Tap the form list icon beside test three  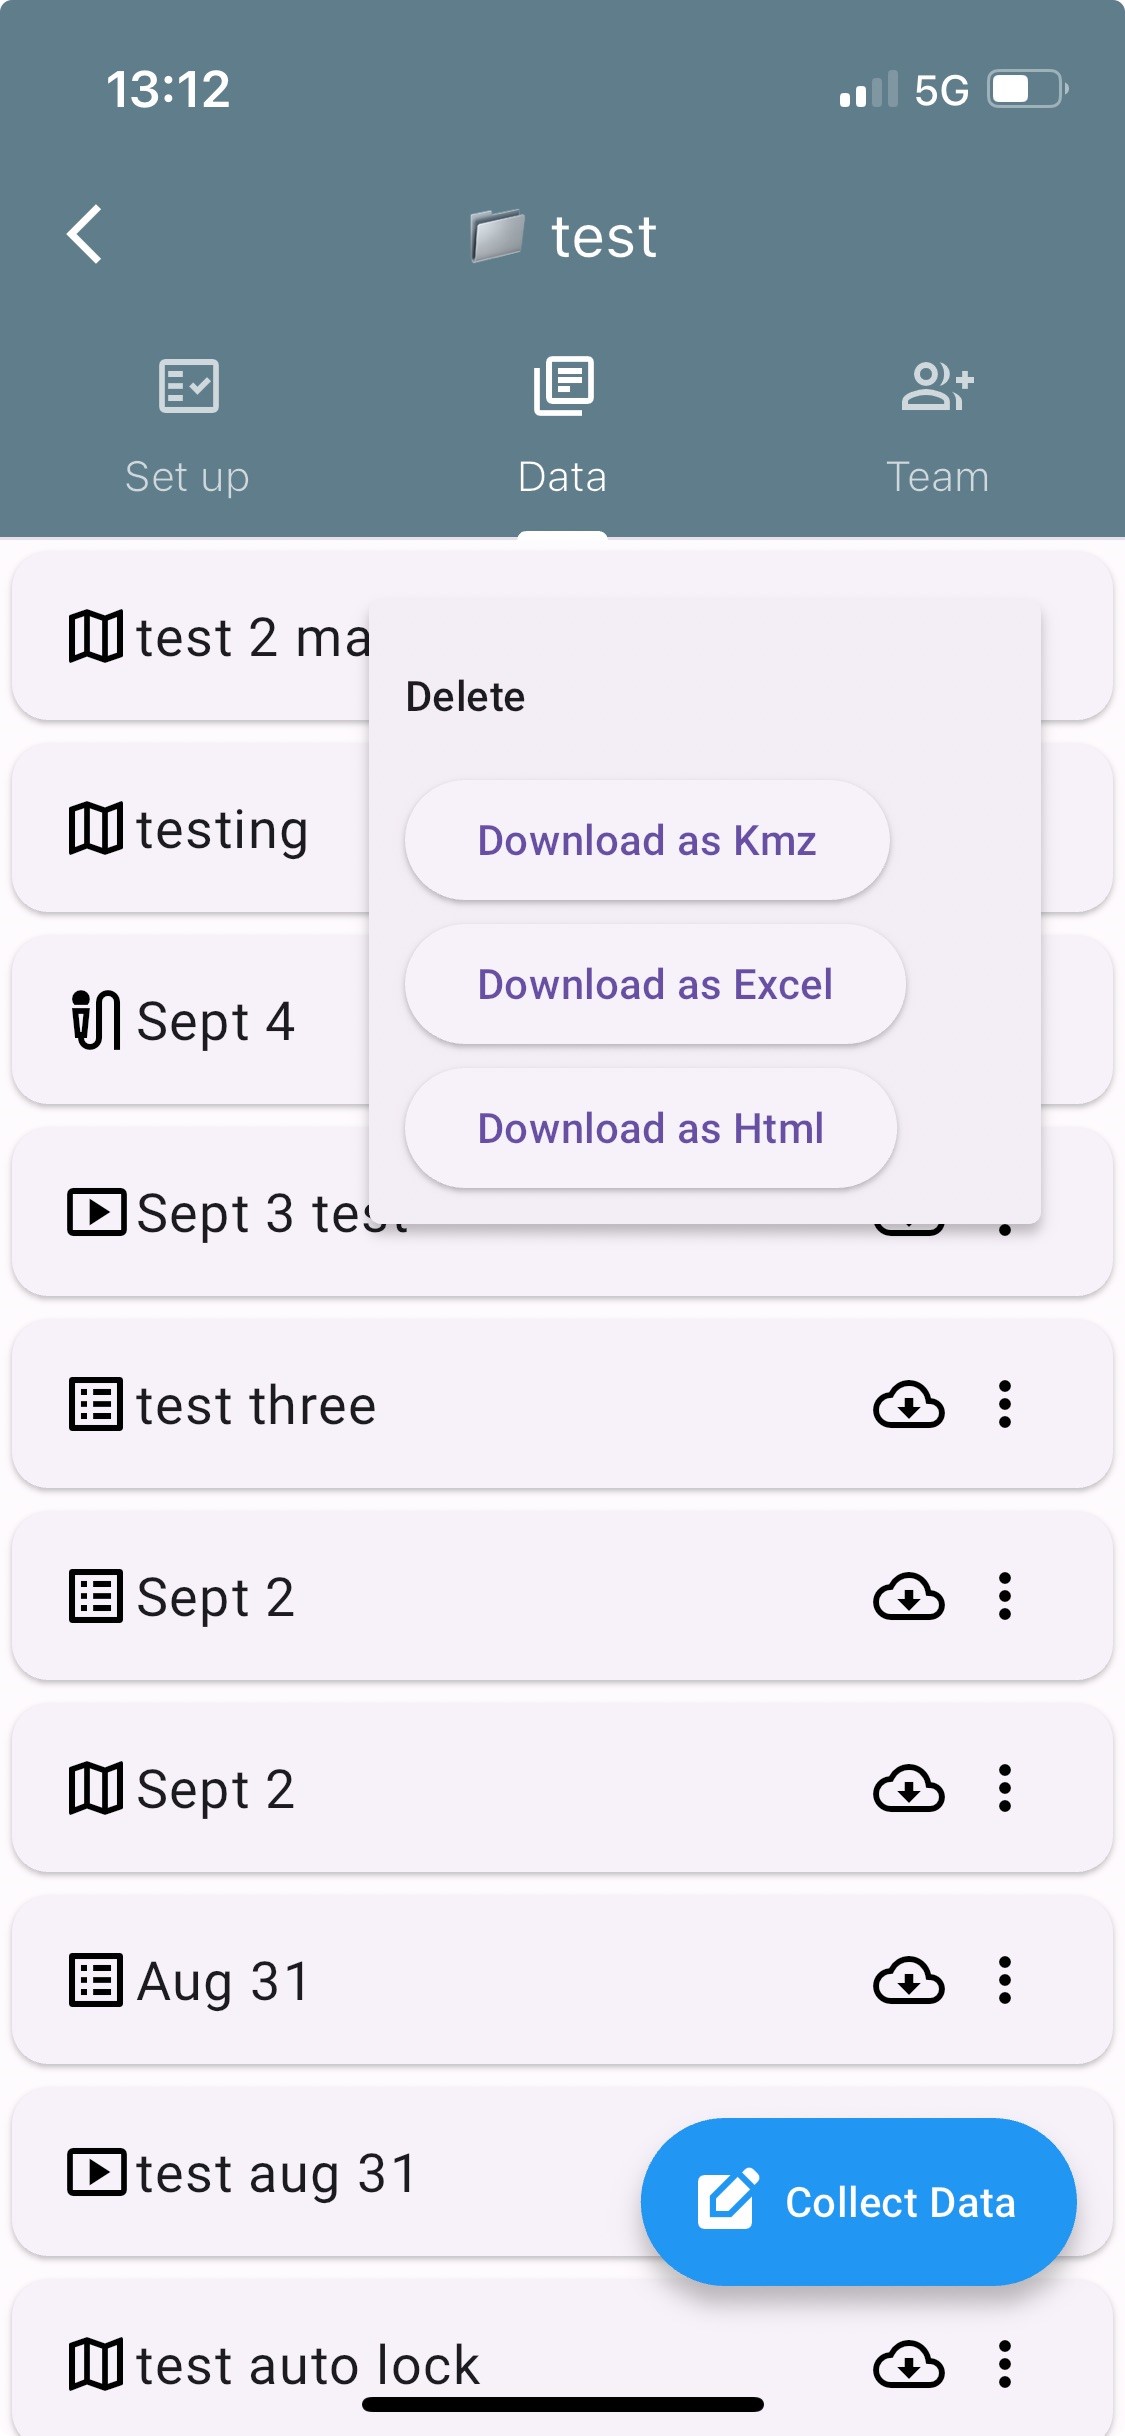96,1405
